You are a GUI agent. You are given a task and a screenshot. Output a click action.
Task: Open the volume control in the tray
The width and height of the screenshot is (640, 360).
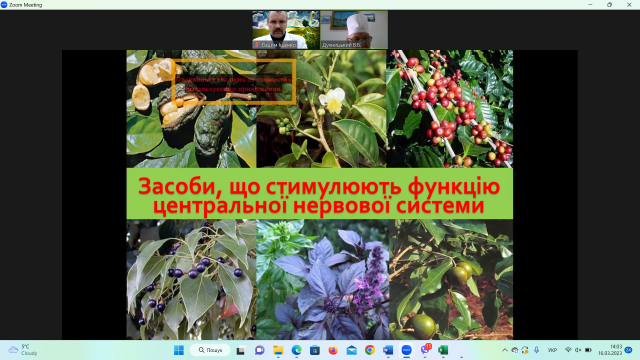pyautogui.click(x=578, y=350)
